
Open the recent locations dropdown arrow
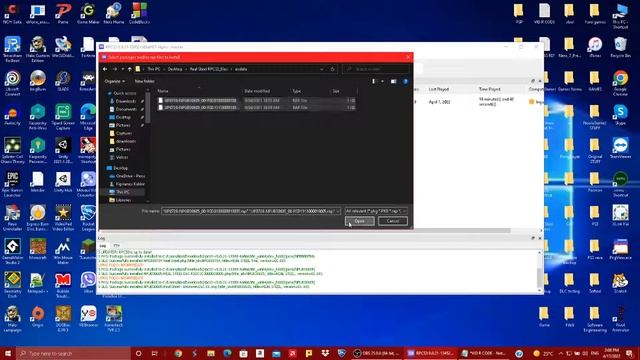tap(122, 69)
